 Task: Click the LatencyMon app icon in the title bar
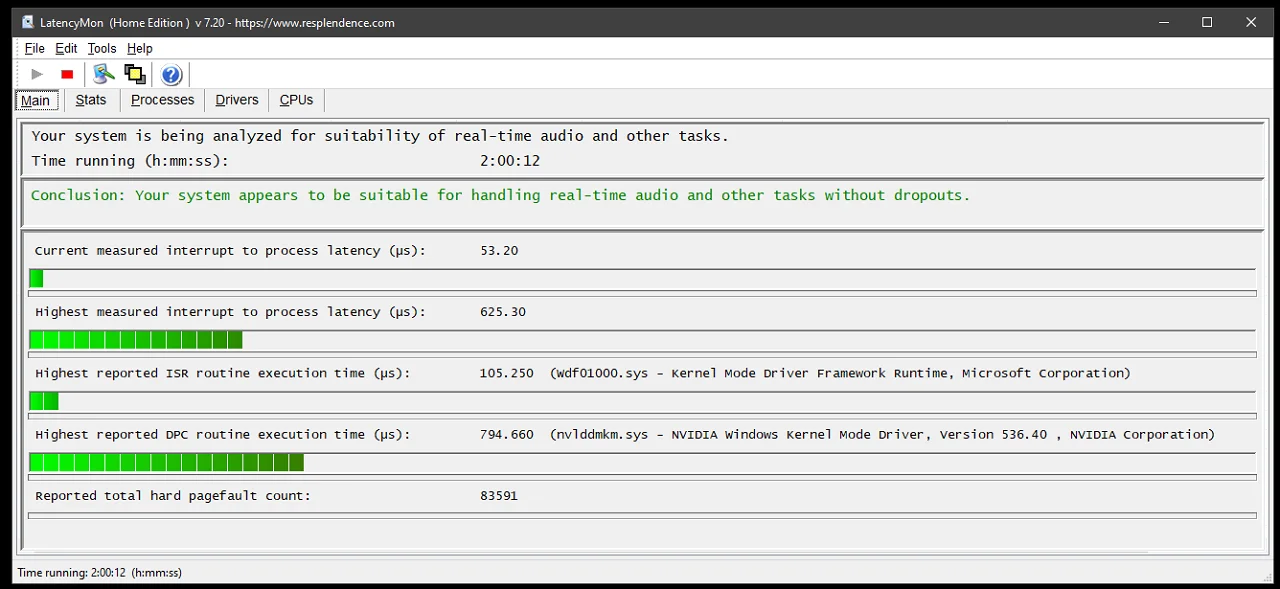pos(28,22)
